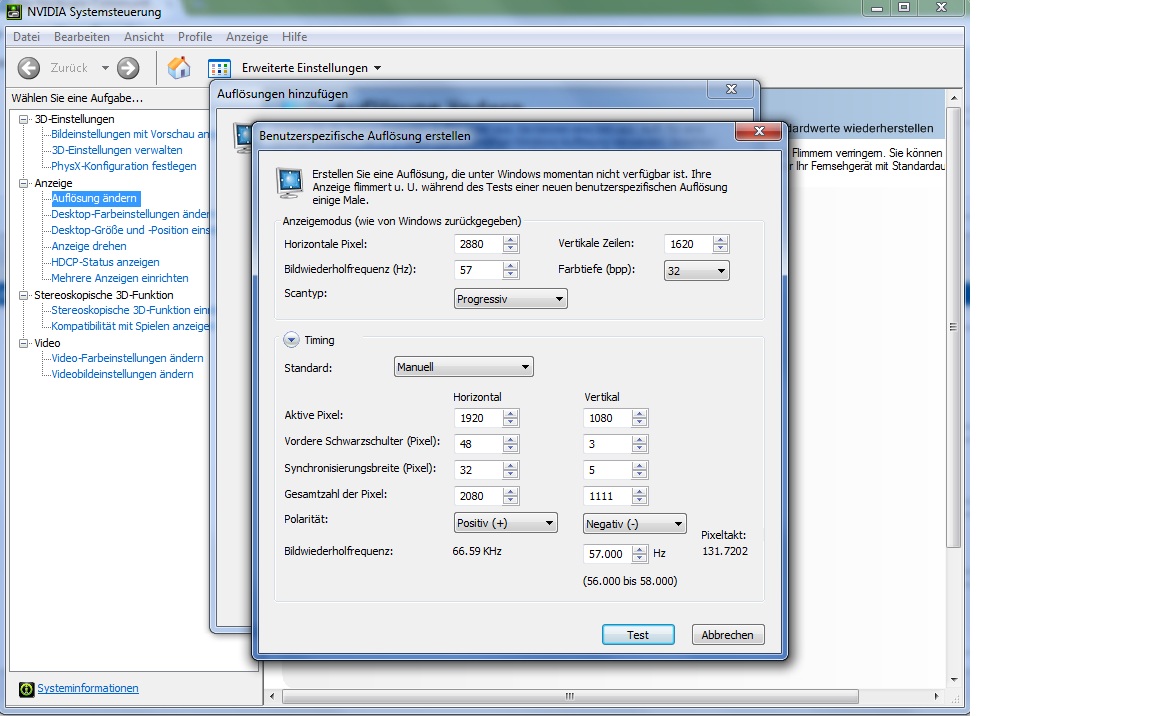Select Video-Farbeinstellungen ändern item
The image size is (1152, 716).
[x=127, y=358]
